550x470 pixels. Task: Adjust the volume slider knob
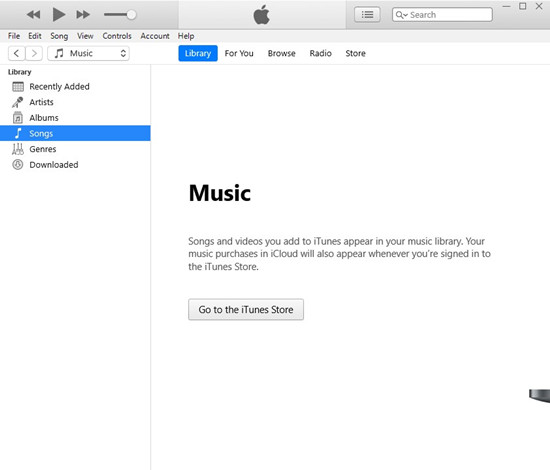tap(131, 15)
